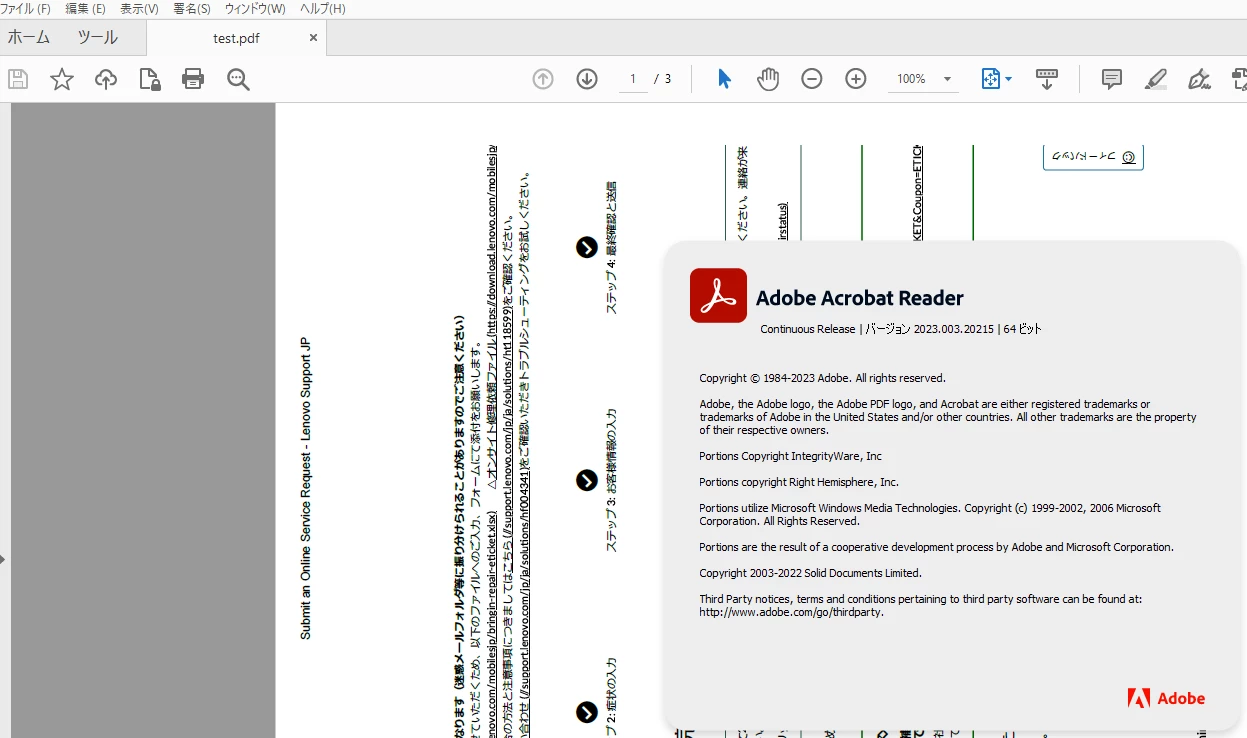The width and height of the screenshot is (1247, 738).
Task: Select the arrow selection tool
Action: pos(724,79)
